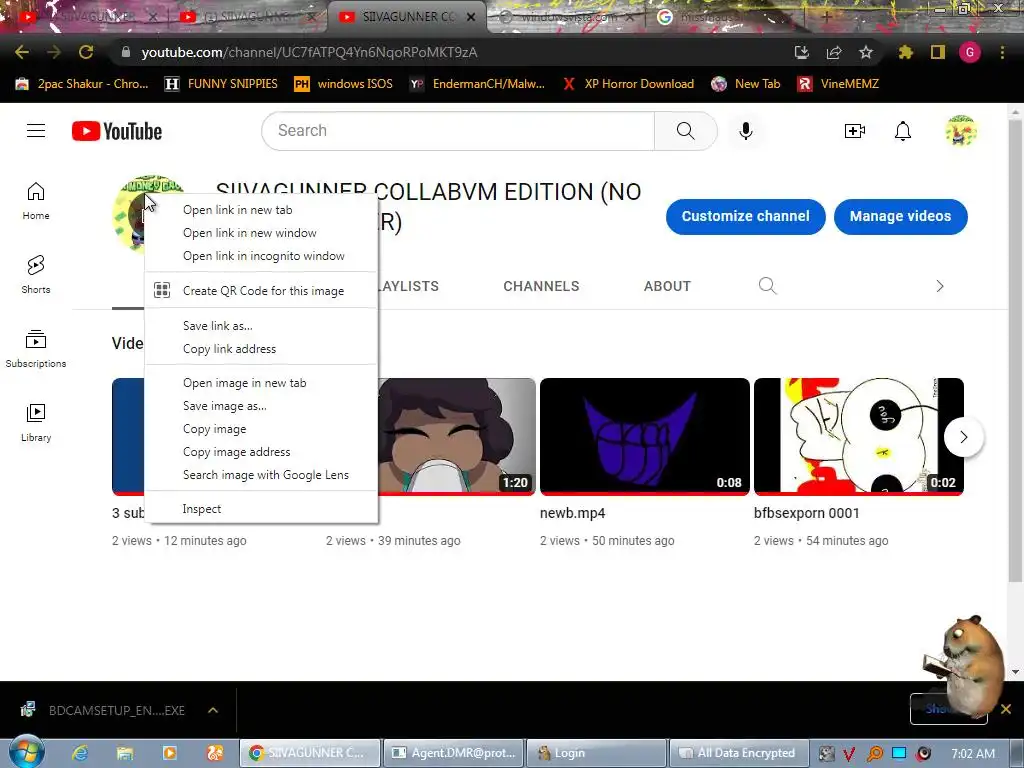Open notifications bell

(x=903, y=131)
